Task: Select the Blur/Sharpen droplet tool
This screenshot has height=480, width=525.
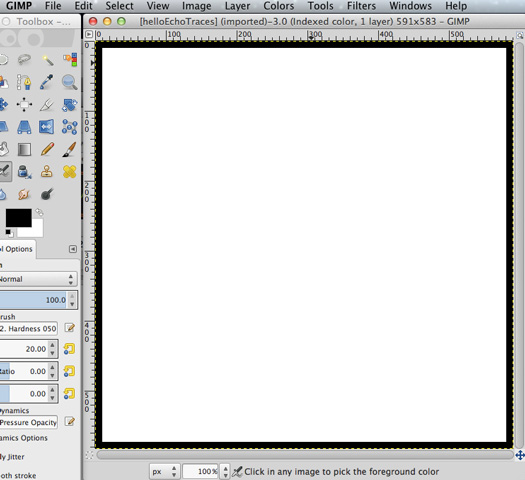Action: pyautogui.click(x=3, y=194)
